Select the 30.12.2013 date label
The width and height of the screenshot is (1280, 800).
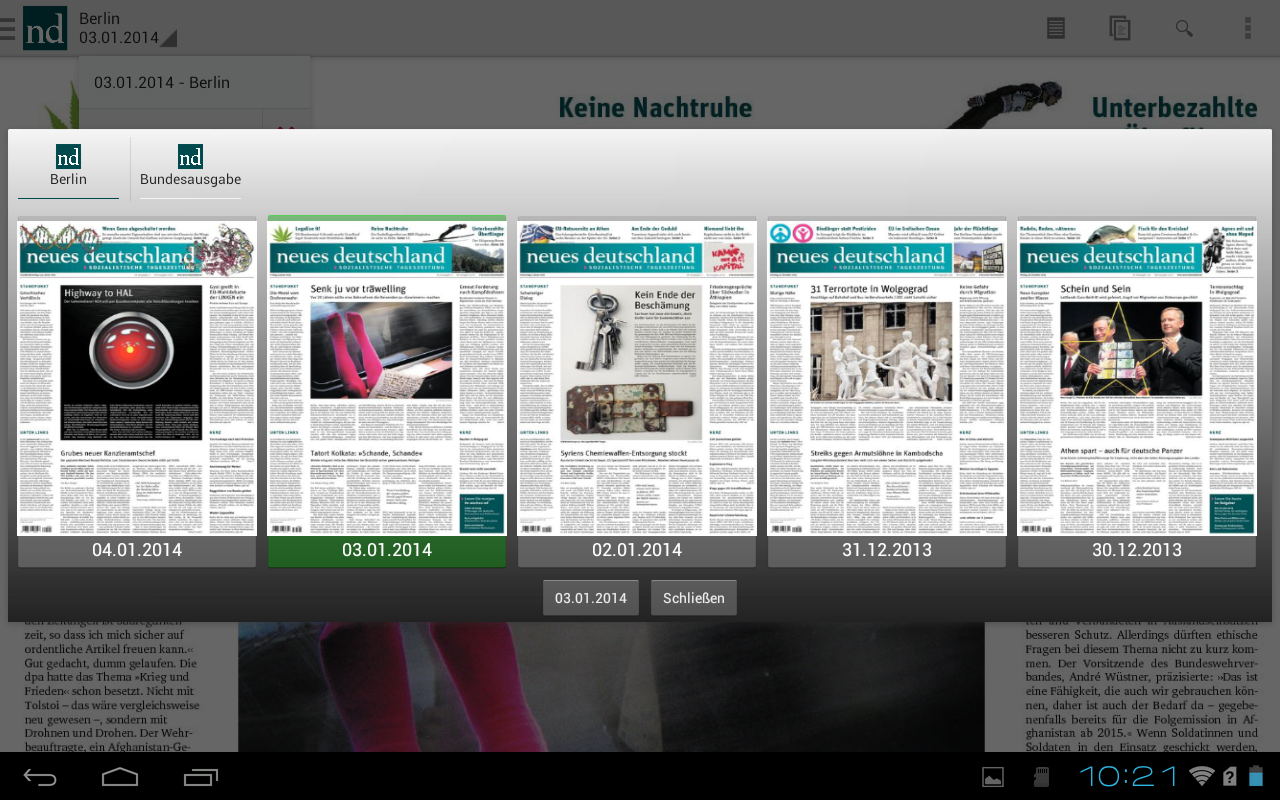[x=1137, y=551]
